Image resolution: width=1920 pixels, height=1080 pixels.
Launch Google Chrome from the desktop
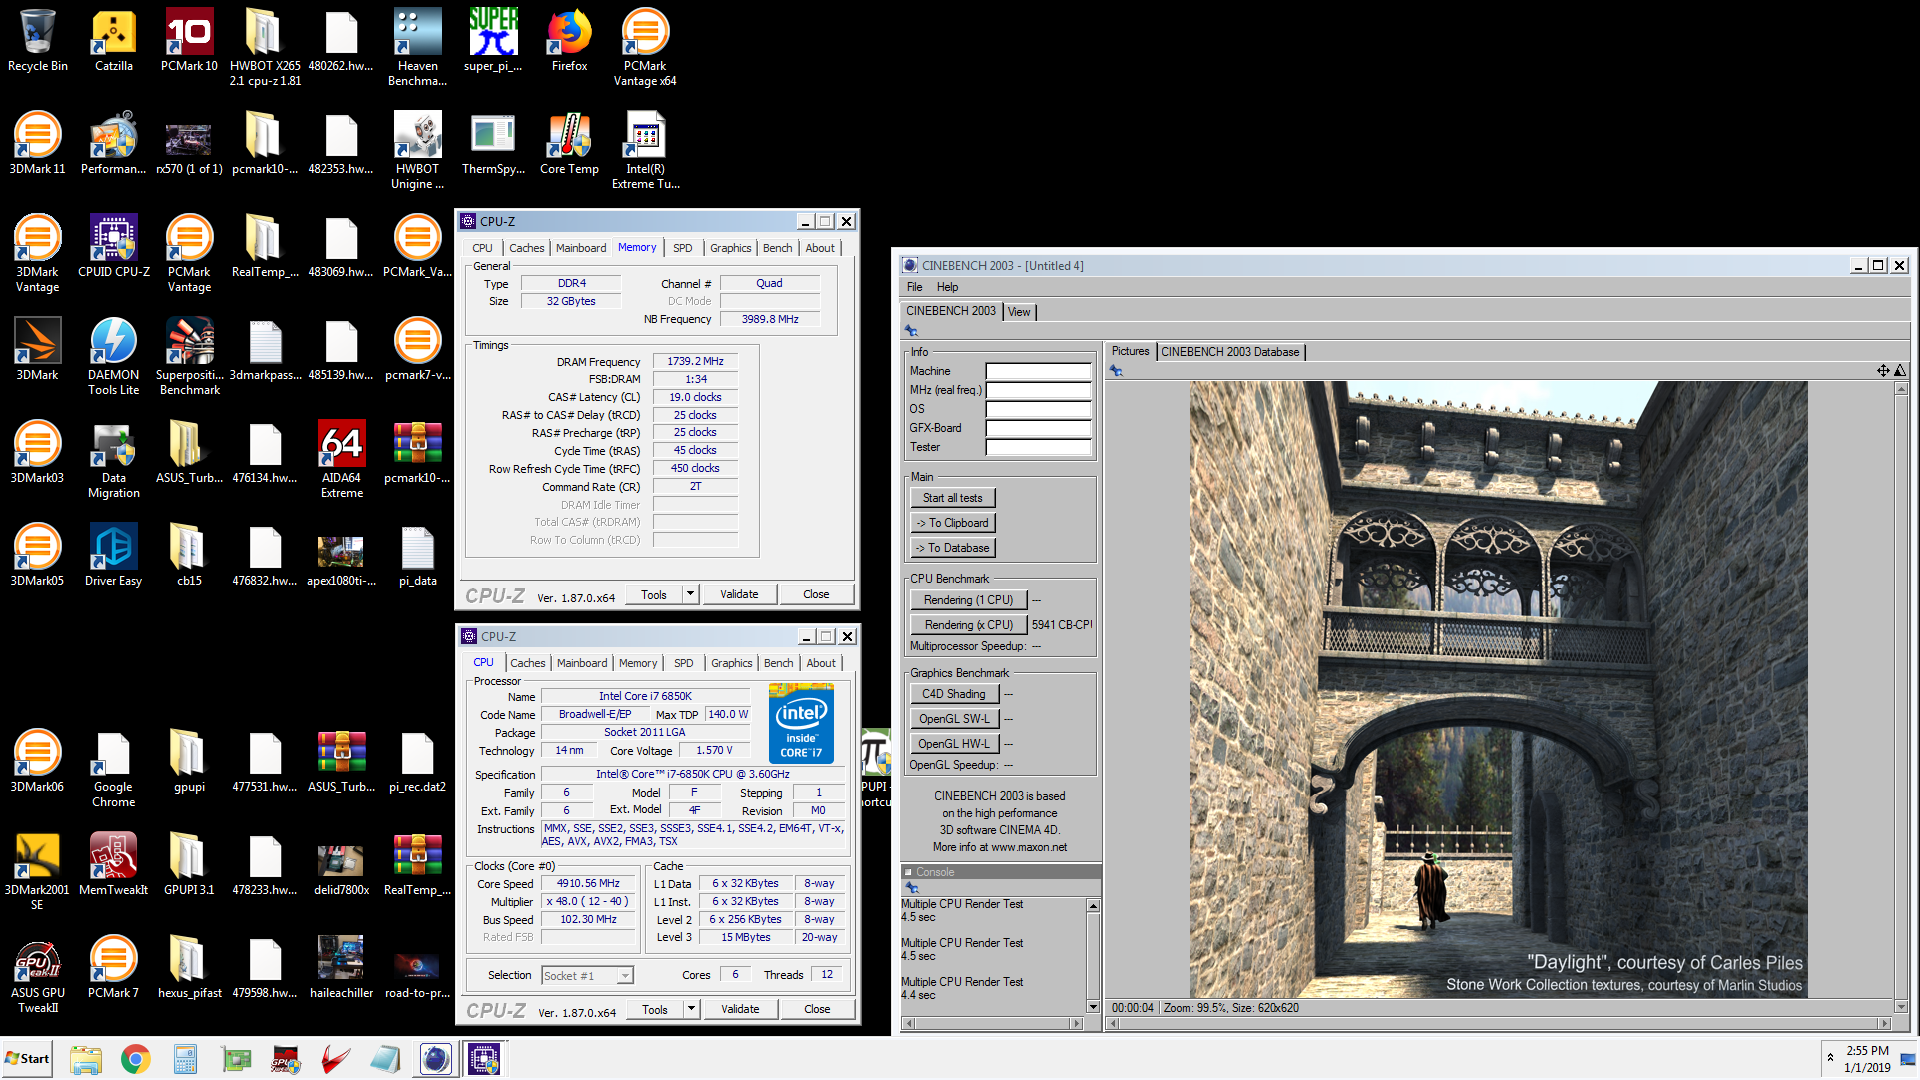click(114, 769)
